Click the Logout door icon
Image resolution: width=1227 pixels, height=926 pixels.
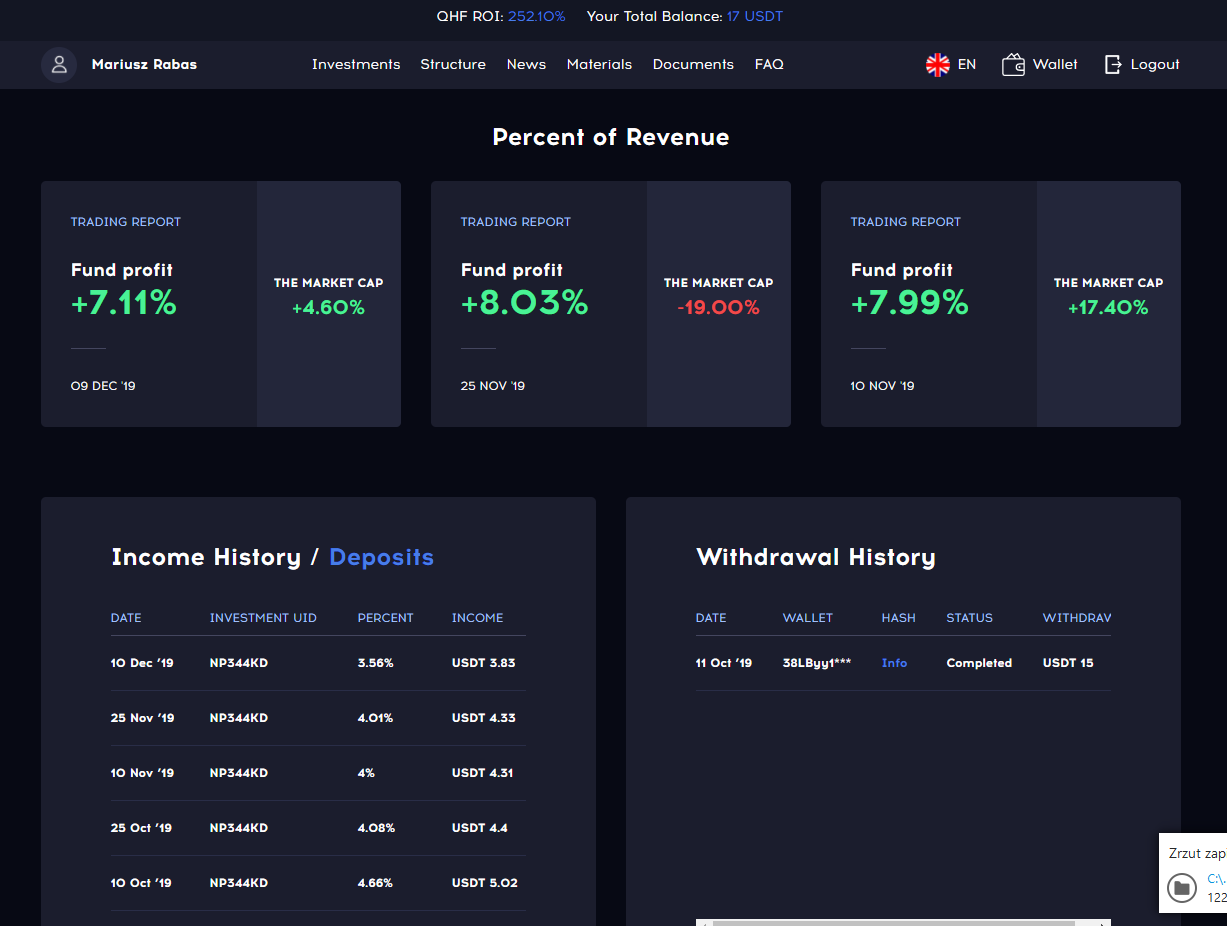coord(1113,65)
